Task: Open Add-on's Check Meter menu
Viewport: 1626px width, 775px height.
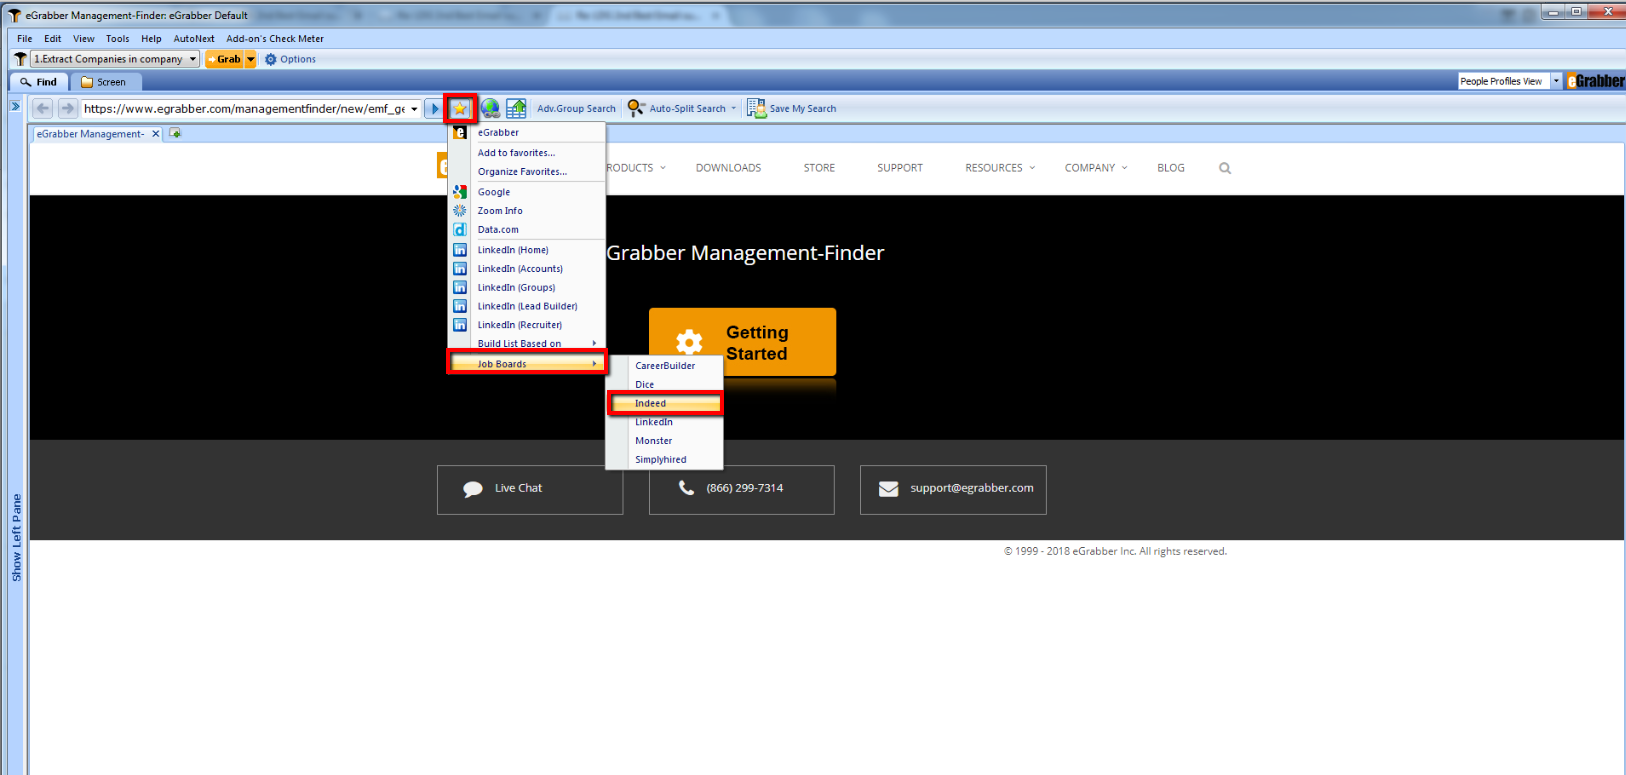Action: point(275,39)
